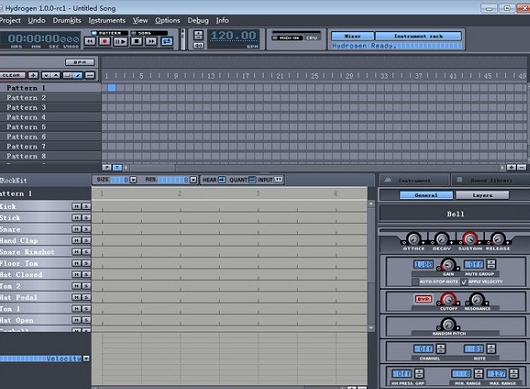Viewport: 530px width, 389px height.
Task: Select the General sub-tab
Action: click(426, 195)
